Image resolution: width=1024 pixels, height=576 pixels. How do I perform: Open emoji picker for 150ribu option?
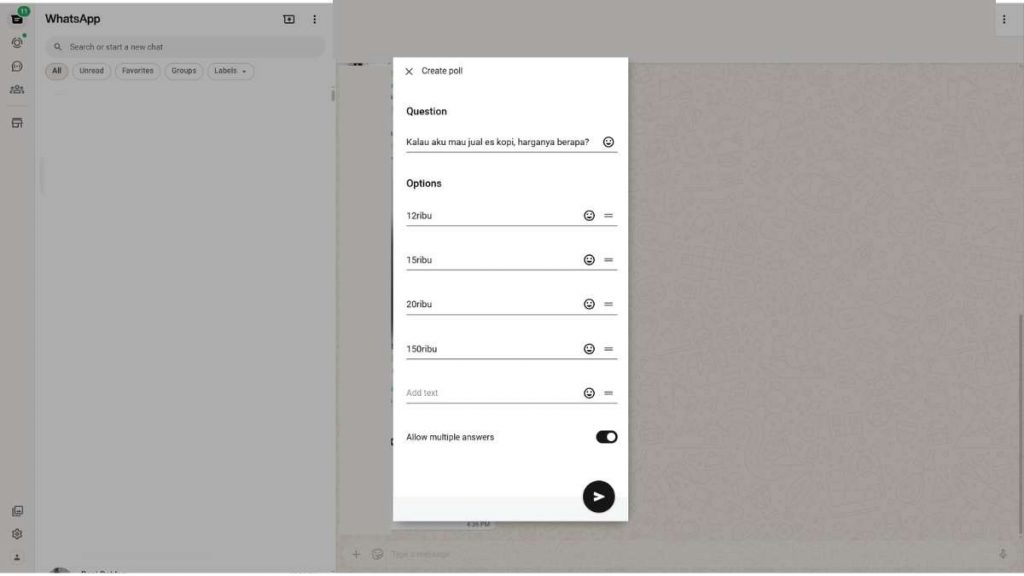pos(589,349)
